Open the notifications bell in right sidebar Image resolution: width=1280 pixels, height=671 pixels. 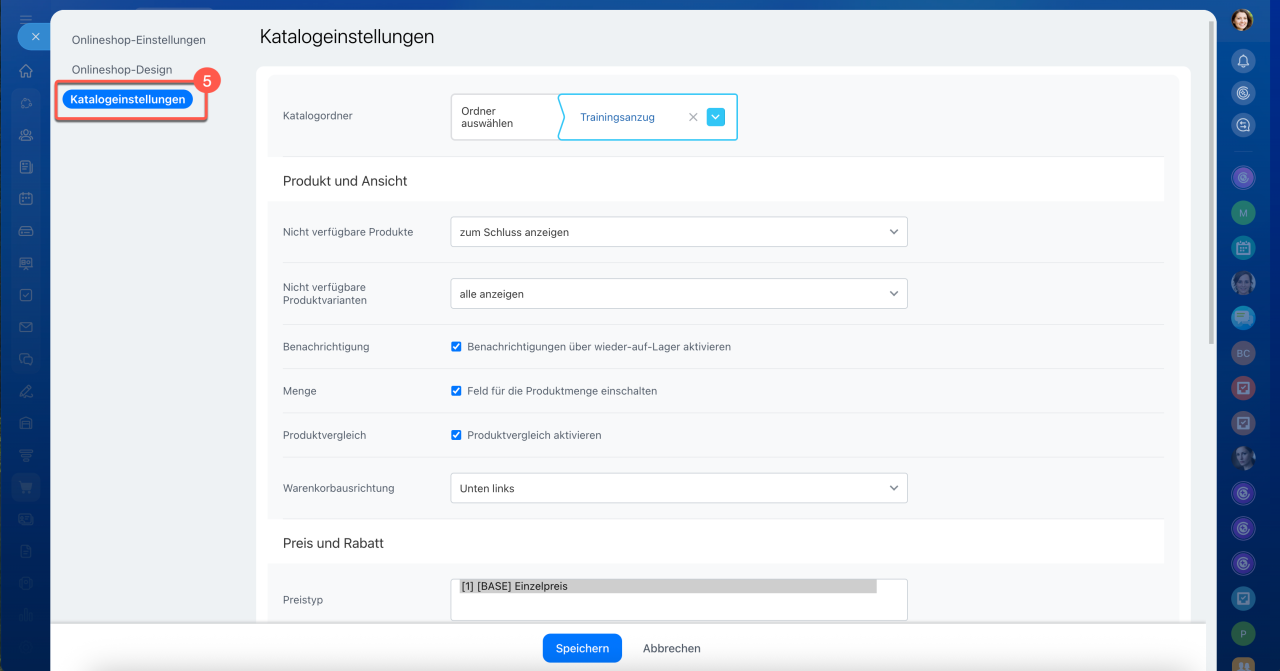1243,61
